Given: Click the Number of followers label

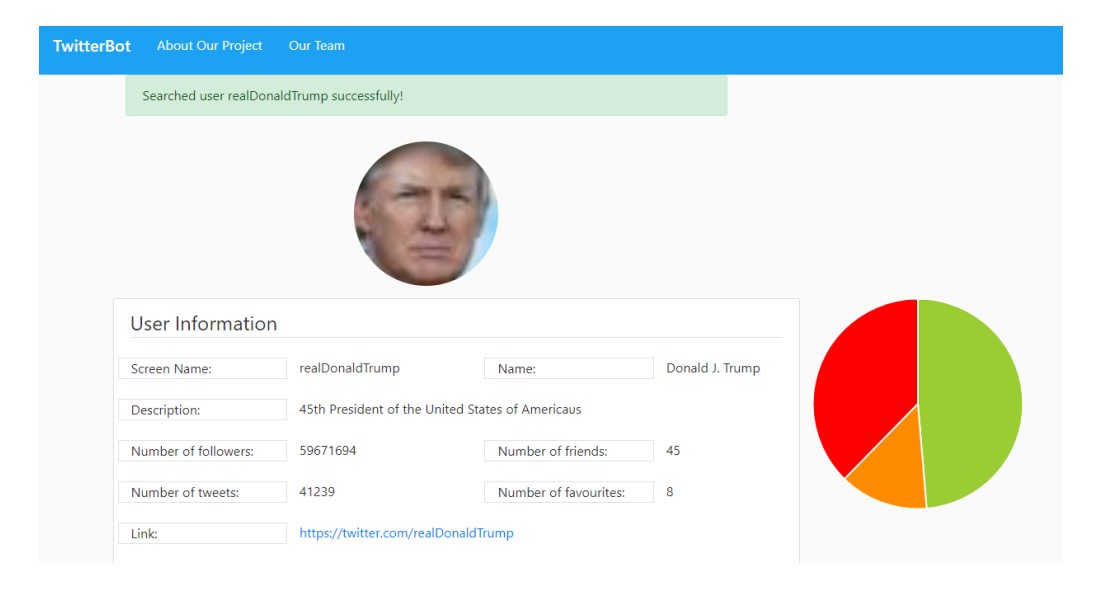Looking at the screenshot, I should click(x=202, y=451).
